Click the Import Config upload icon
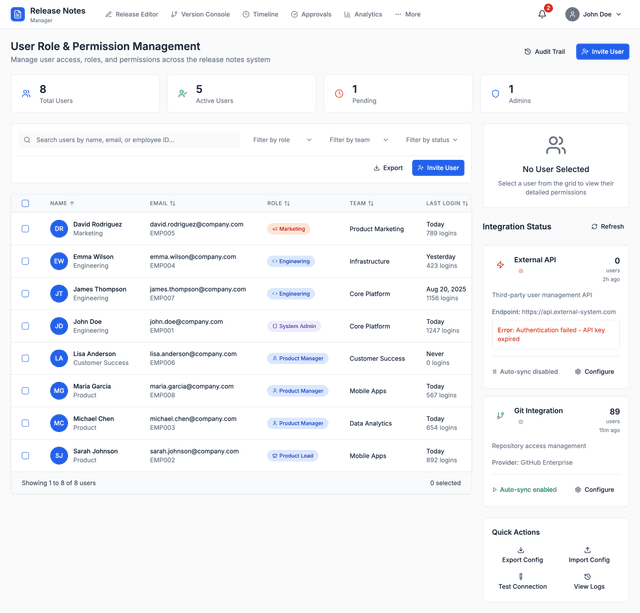 click(587, 550)
